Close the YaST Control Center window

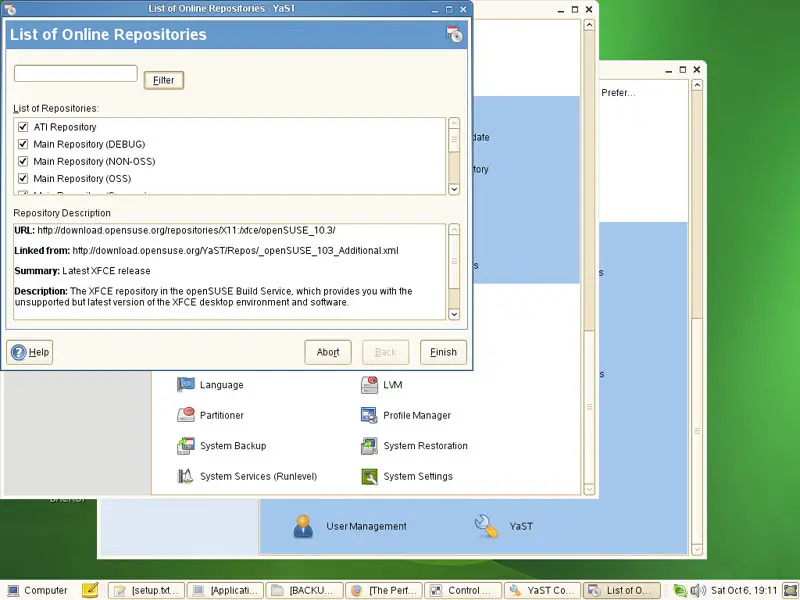589,9
